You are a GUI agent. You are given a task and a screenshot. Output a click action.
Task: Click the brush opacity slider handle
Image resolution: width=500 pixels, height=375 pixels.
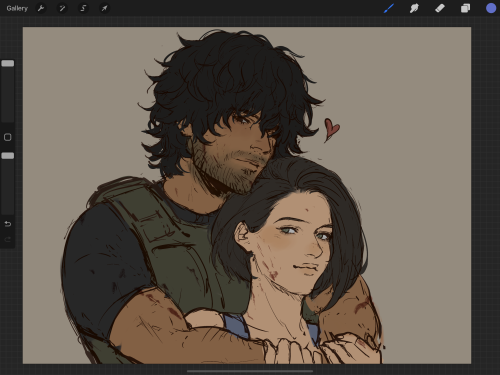tap(8, 156)
